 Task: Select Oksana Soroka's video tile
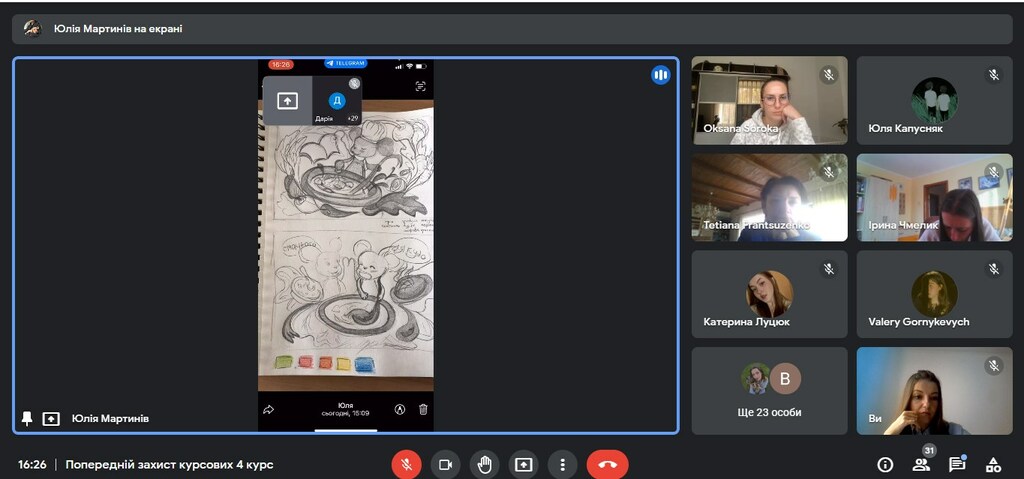click(x=769, y=100)
